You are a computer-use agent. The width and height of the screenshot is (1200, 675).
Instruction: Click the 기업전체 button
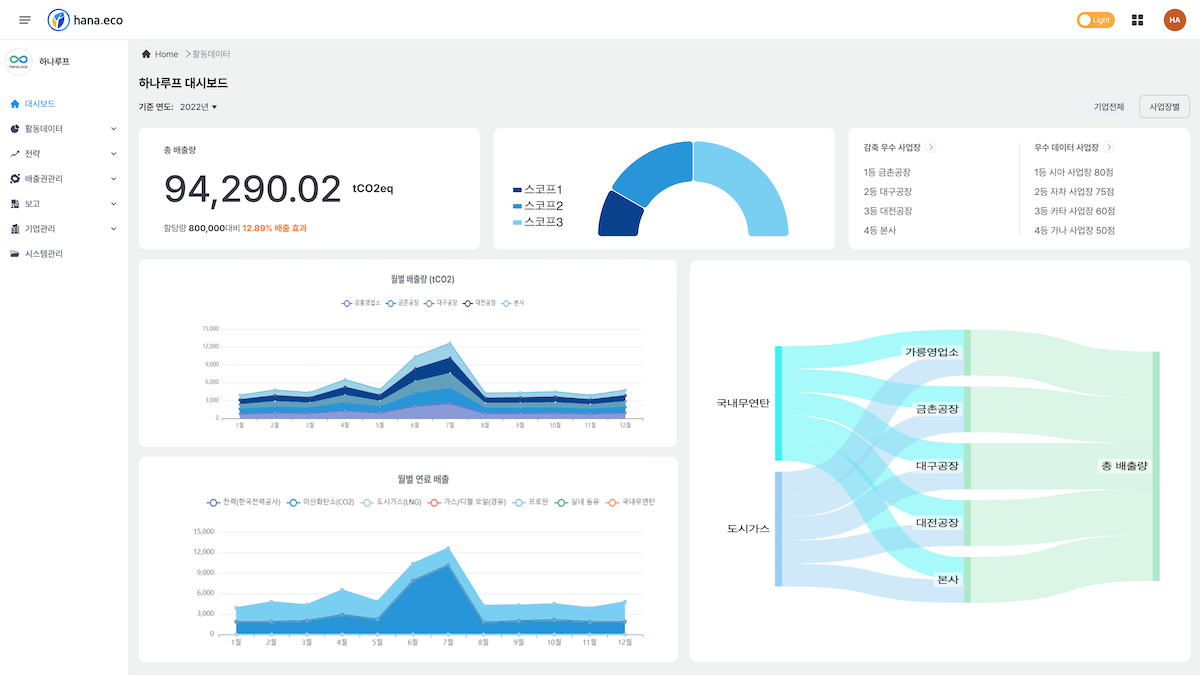[1109, 107]
